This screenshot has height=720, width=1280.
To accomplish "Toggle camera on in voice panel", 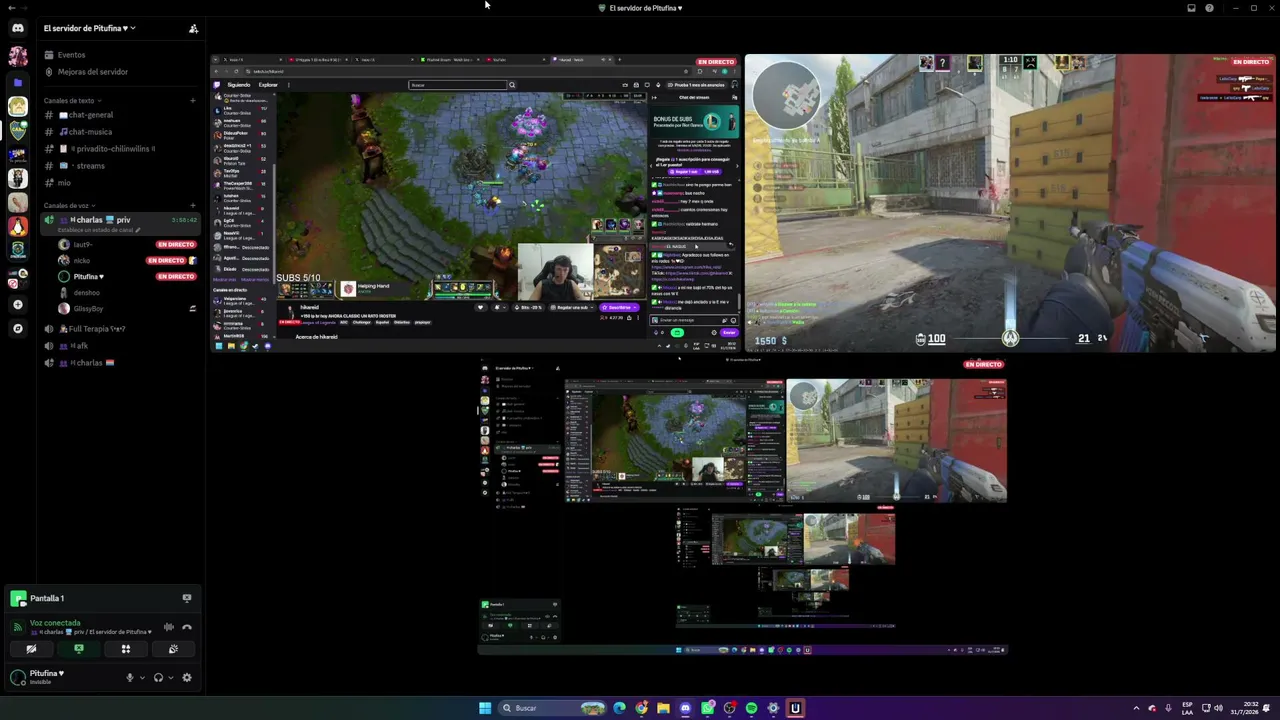I will pyautogui.click(x=31, y=649).
